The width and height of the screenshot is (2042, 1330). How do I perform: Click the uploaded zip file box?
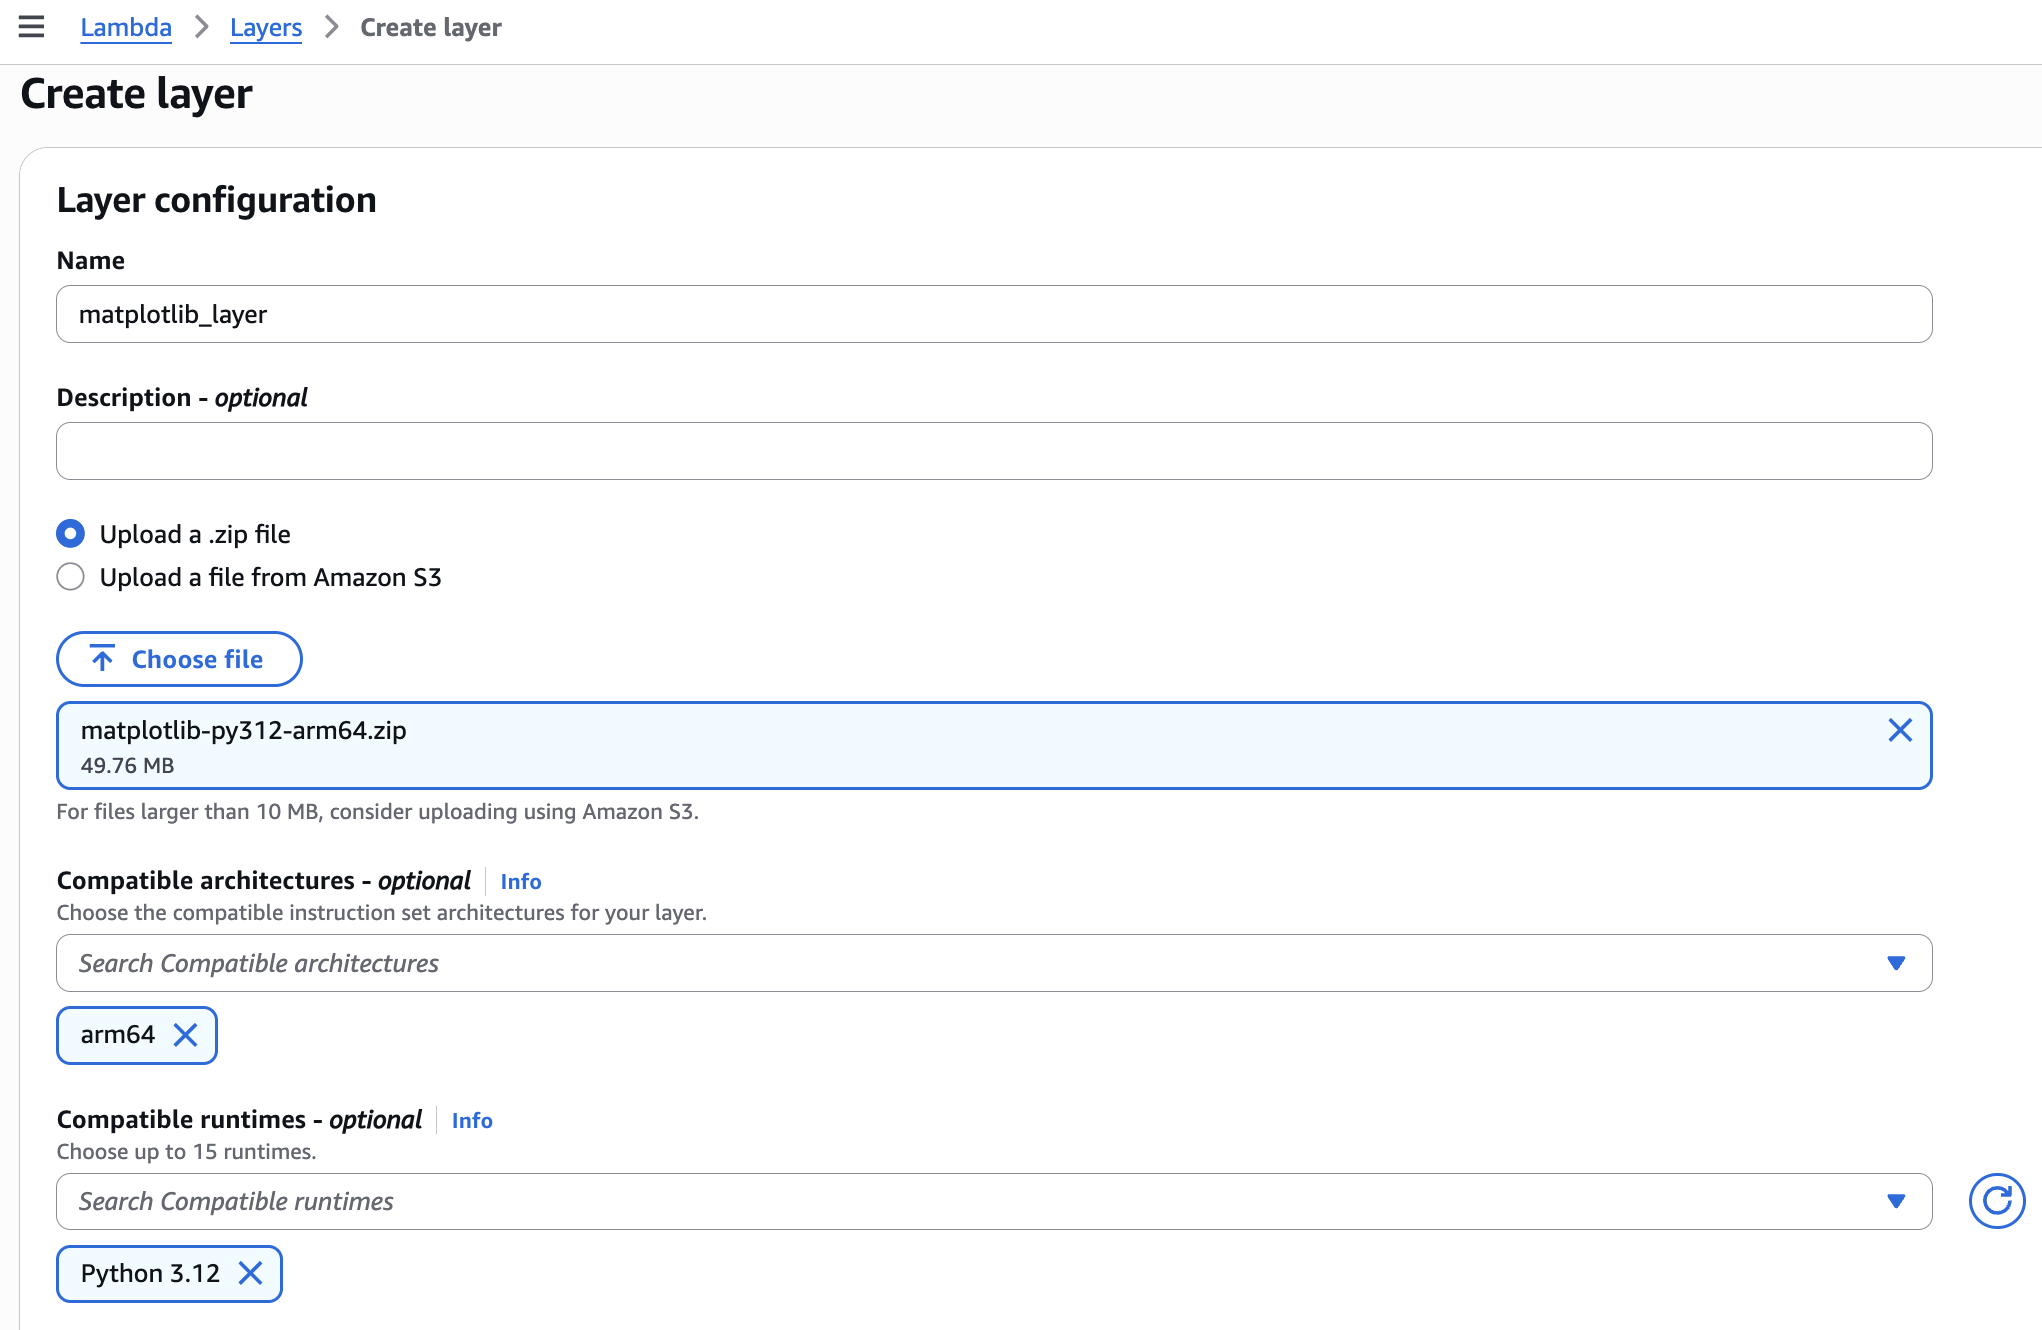pos(960,746)
